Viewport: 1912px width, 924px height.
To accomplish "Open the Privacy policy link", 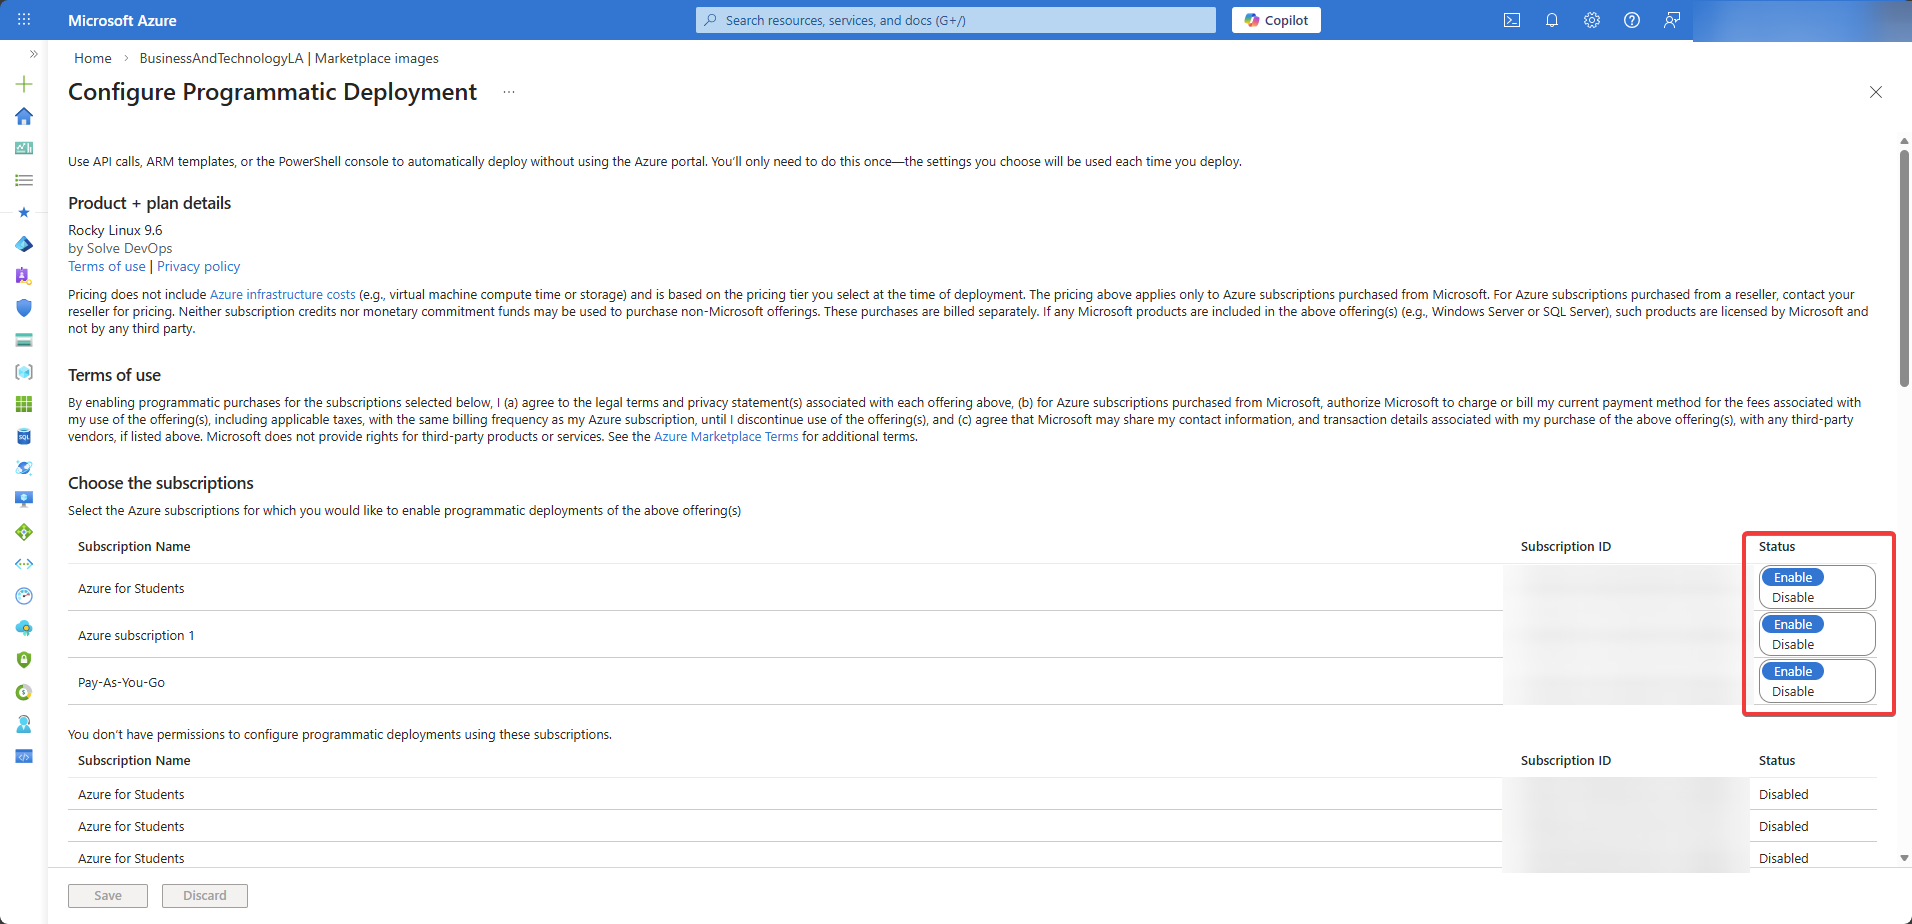I will point(198,266).
